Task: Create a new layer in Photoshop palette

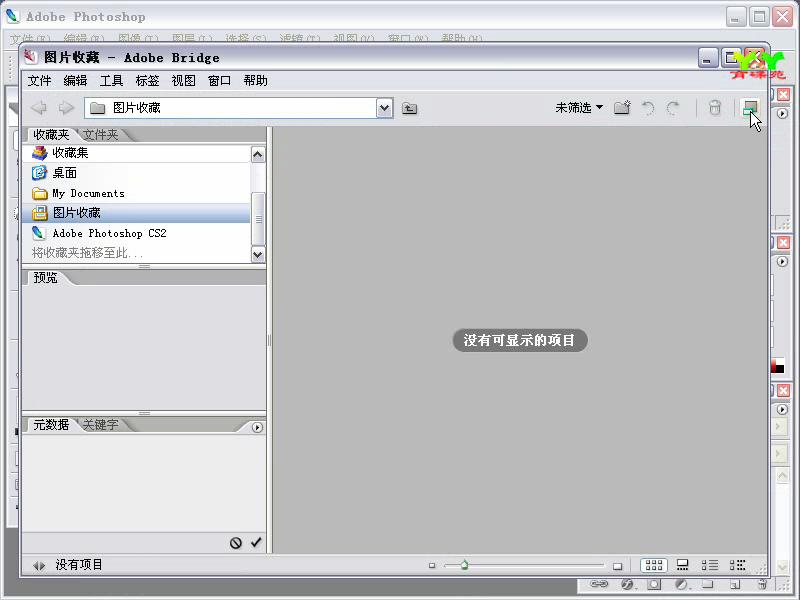Action: pyautogui.click(x=735, y=584)
